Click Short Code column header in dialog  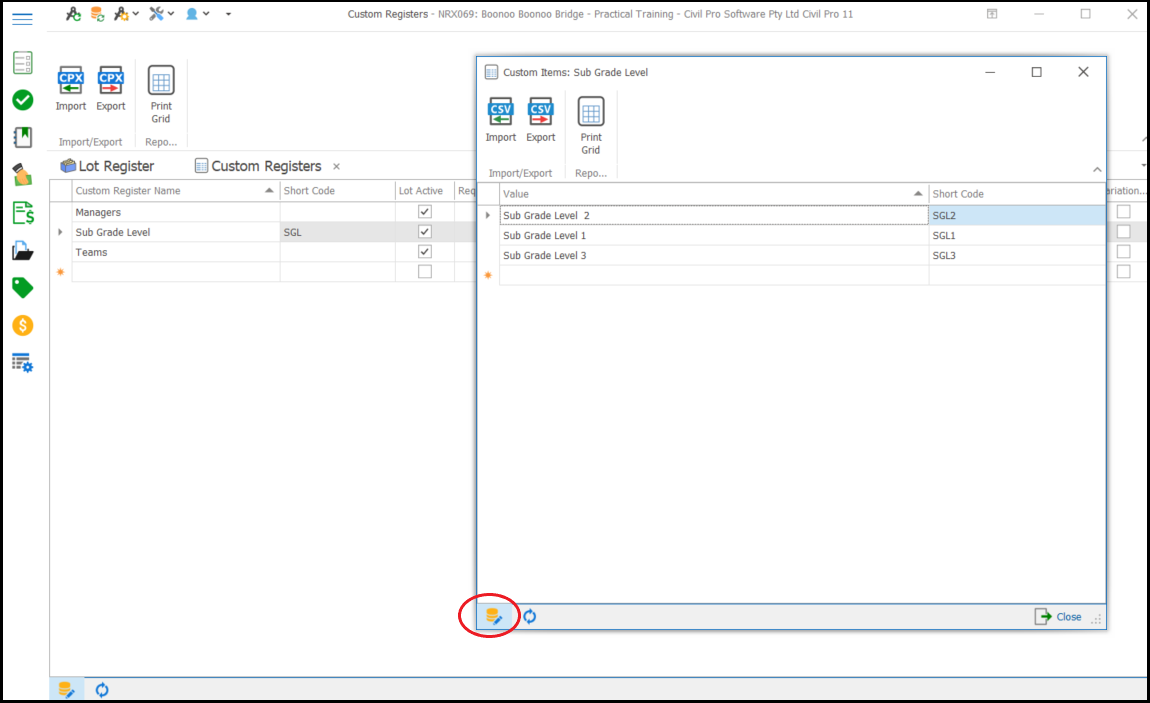[1017, 194]
